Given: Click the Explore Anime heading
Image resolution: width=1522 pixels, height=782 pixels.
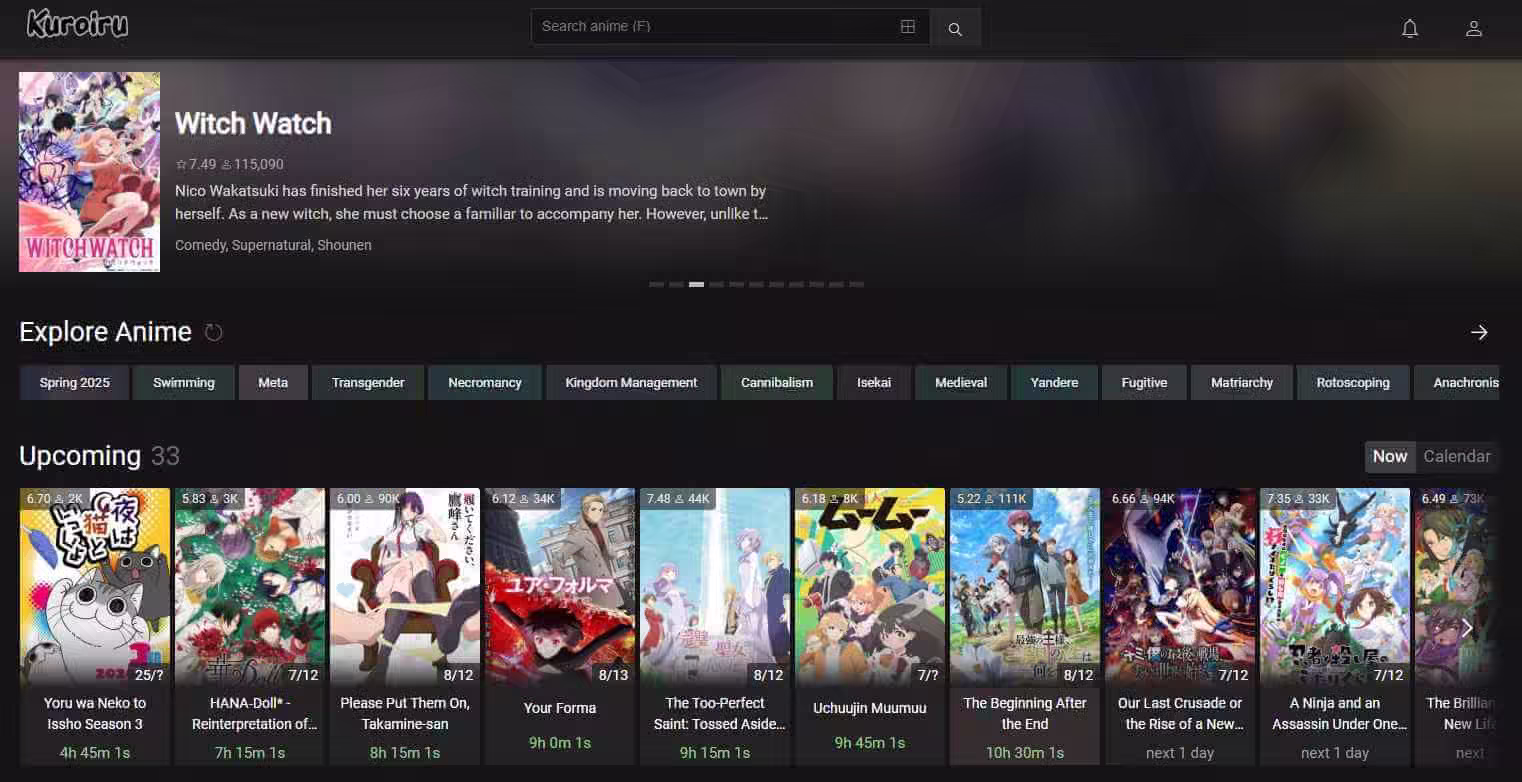Looking at the screenshot, I should tap(105, 332).
